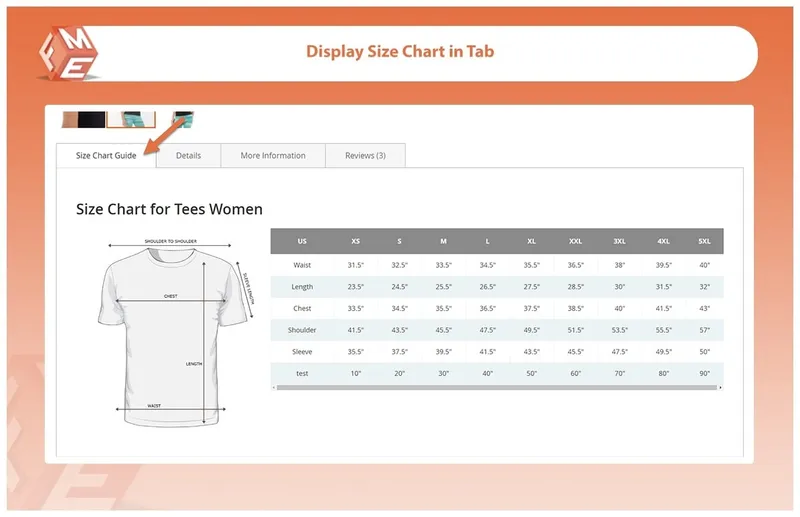Click the 'Display Size Chart in Tab' title
This screenshot has height=517, width=800.
(x=400, y=52)
